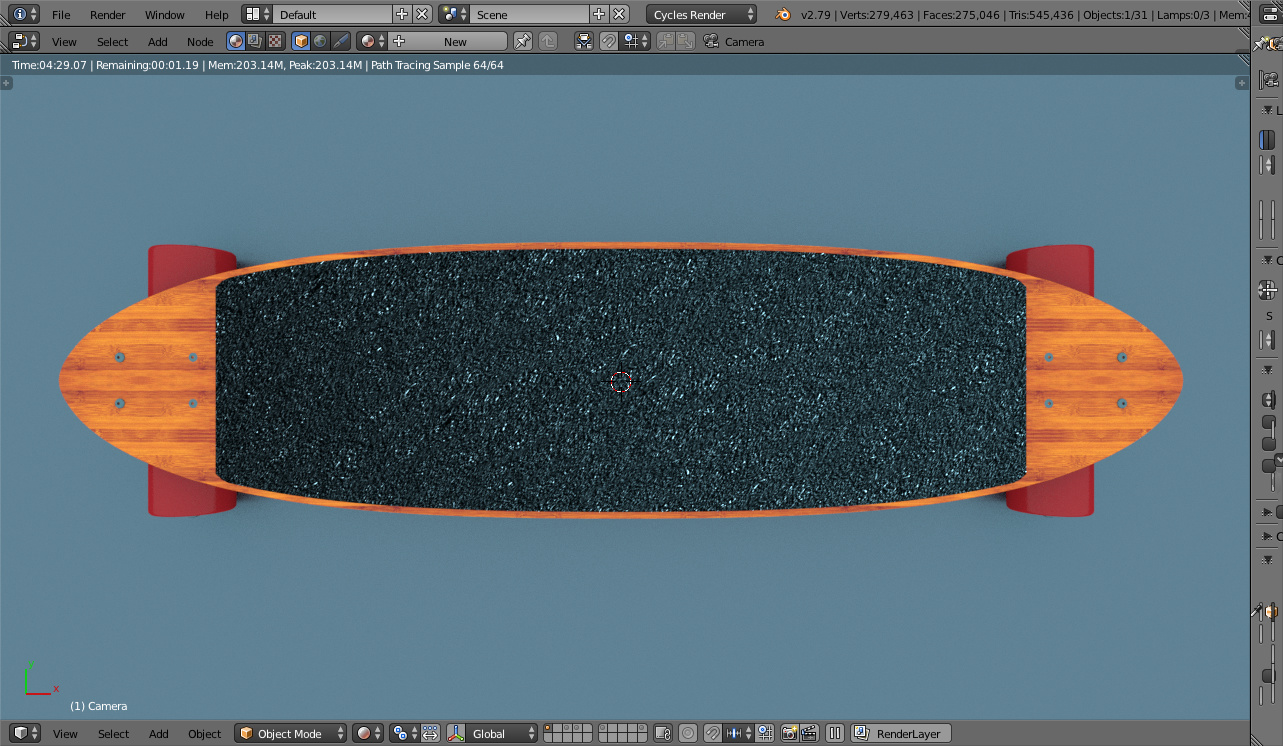
Task: Open the Node menu in node editor
Action: (x=200, y=42)
